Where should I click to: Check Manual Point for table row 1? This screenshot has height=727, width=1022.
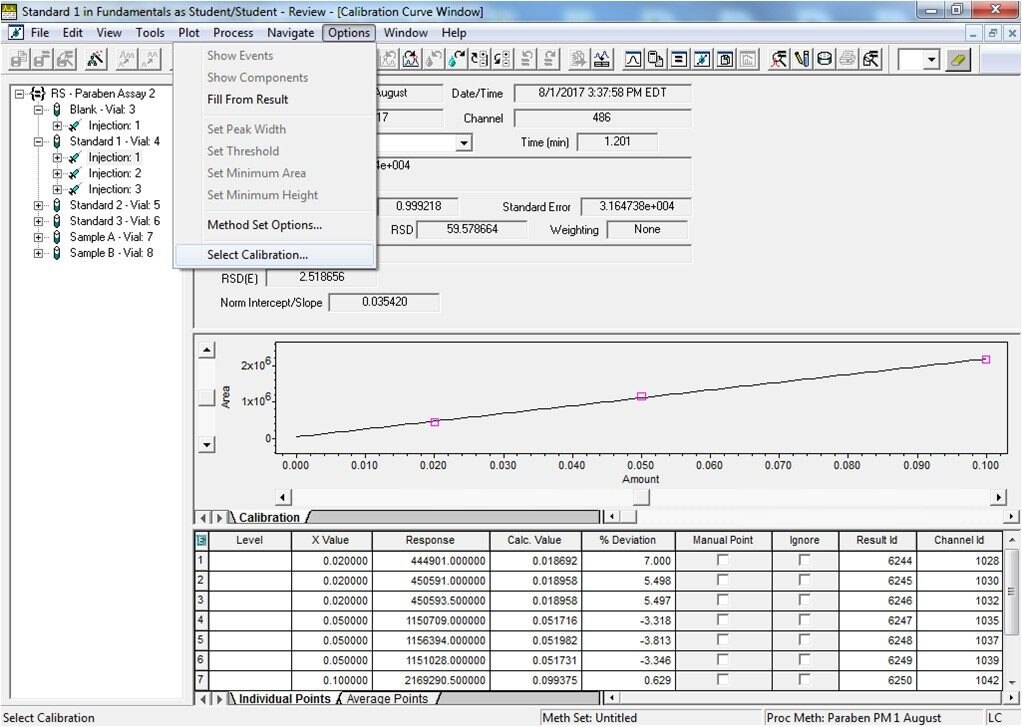tap(723, 560)
